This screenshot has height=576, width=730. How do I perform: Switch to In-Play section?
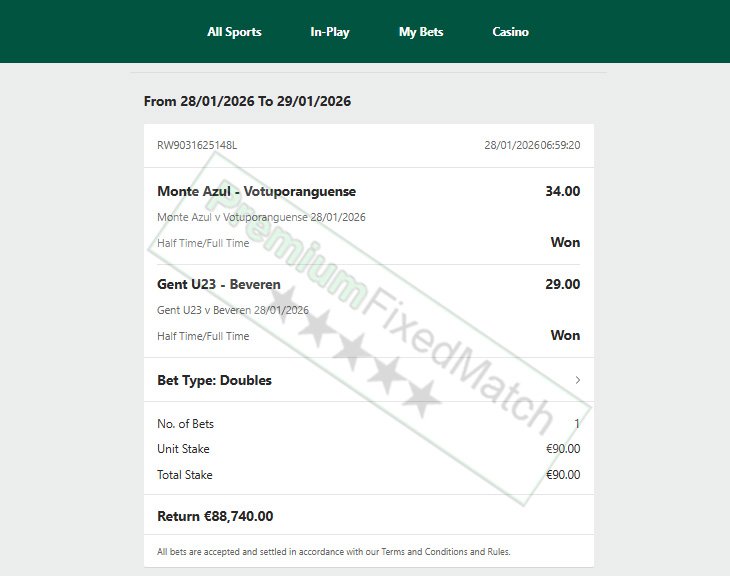(x=330, y=32)
